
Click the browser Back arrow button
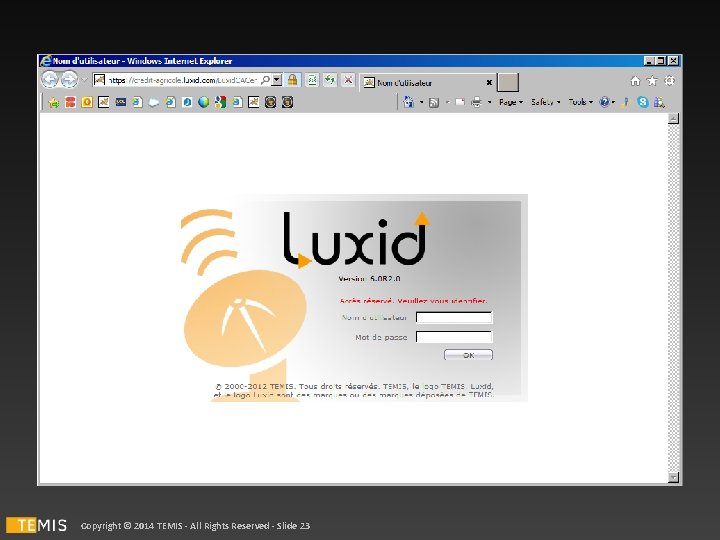click(50, 79)
